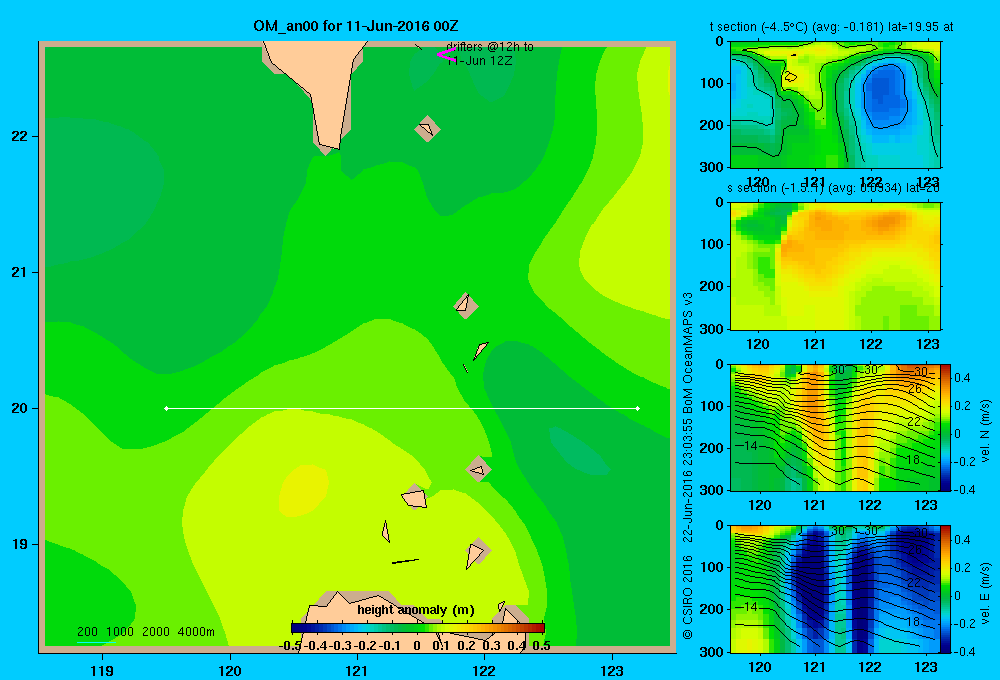Click the salinity section plot thumbnail
1000x680 pixels.
pos(835,266)
